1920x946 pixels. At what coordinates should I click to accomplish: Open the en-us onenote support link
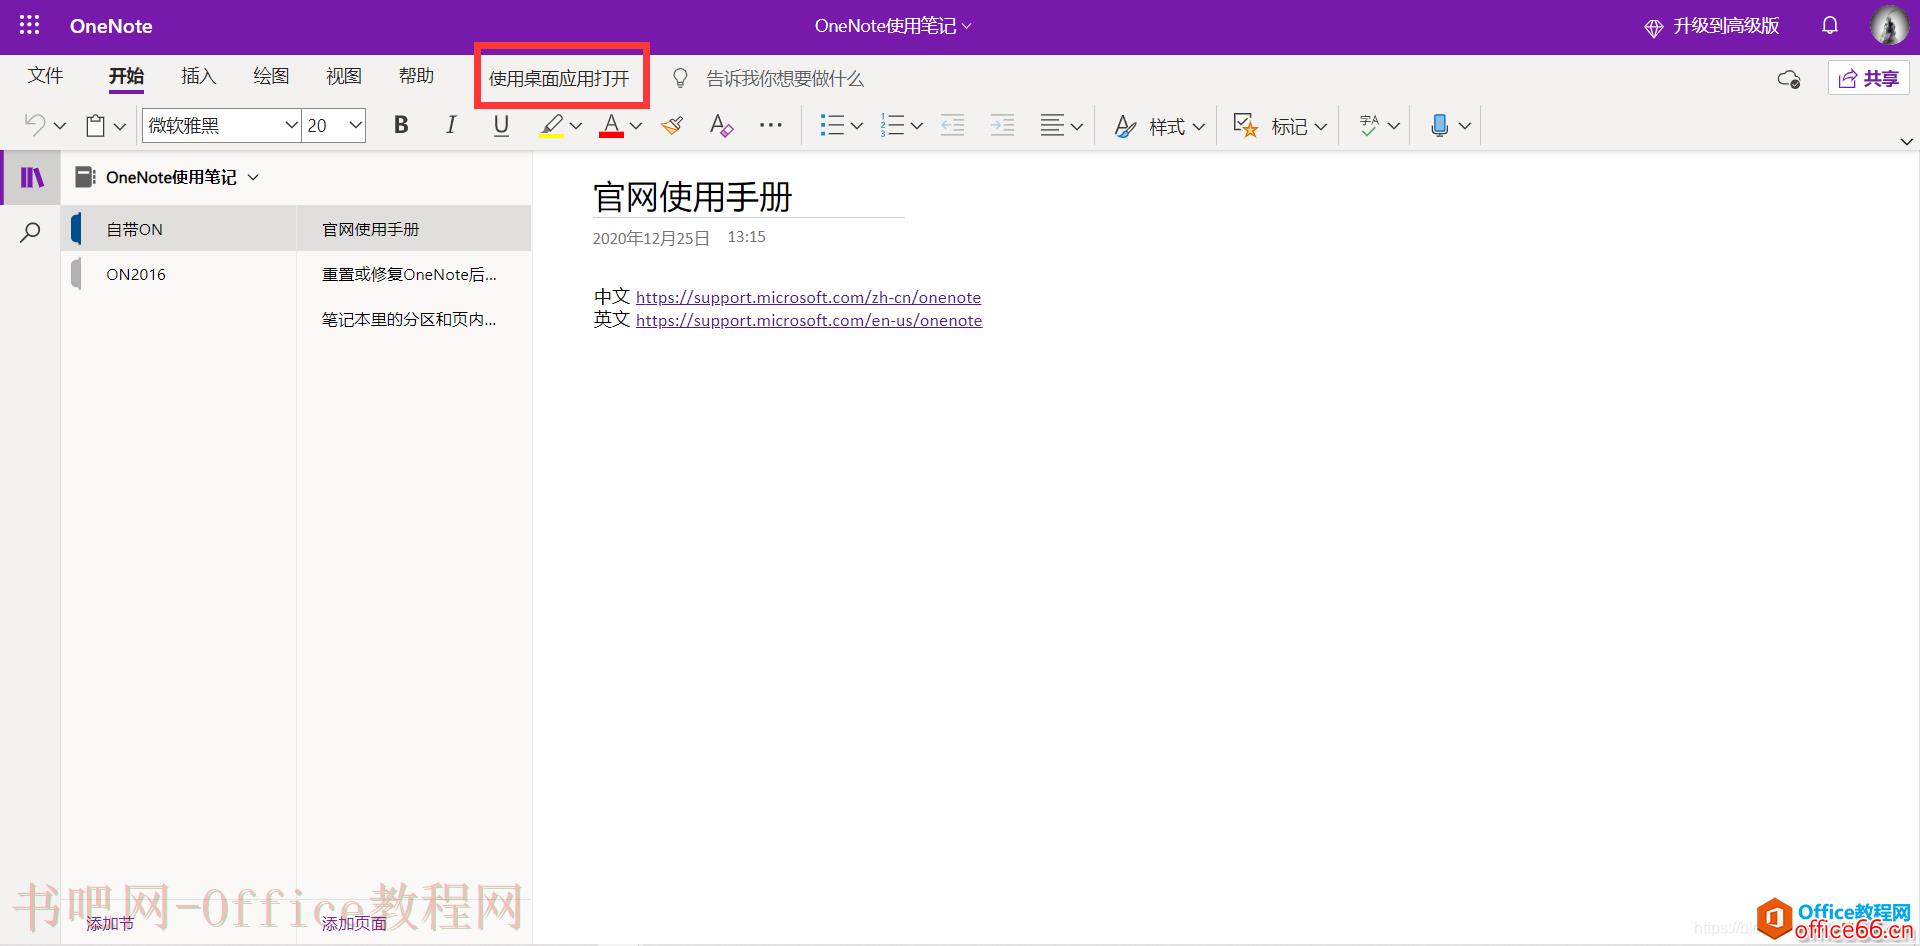[809, 320]
